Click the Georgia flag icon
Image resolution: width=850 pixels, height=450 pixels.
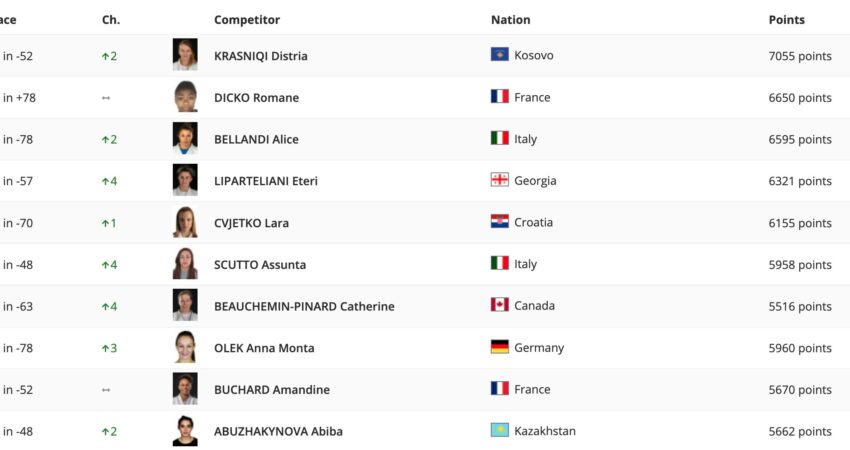click(500, 180)
